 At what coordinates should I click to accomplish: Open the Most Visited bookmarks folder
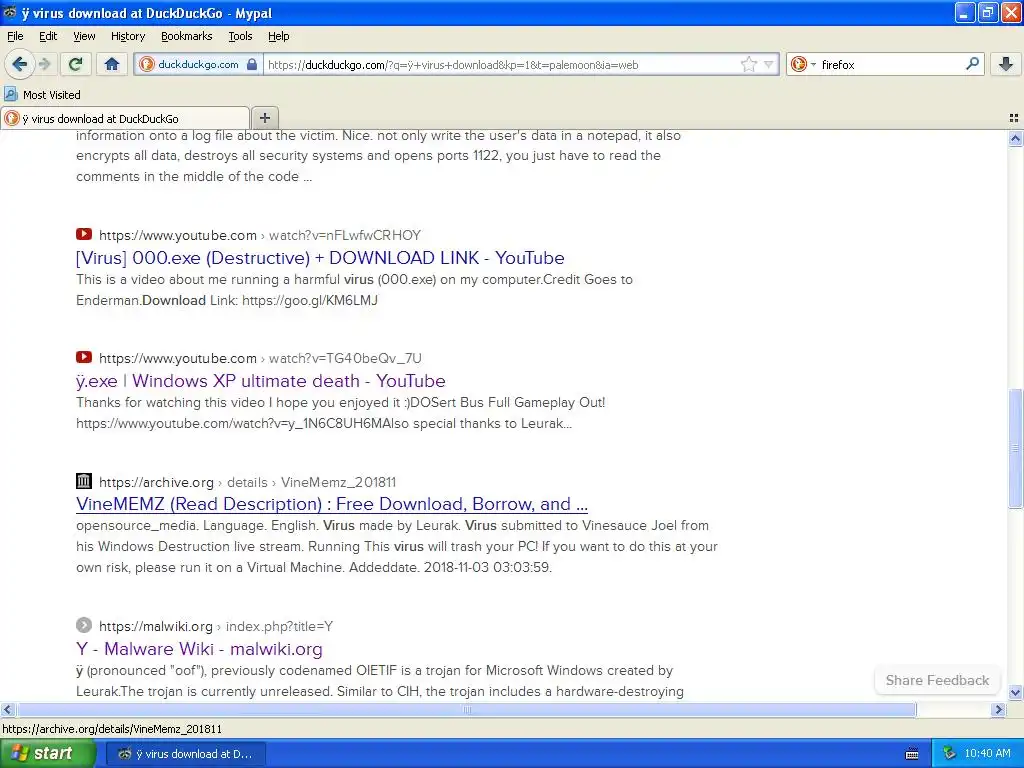pyautogui.click(x=42, y=95)
